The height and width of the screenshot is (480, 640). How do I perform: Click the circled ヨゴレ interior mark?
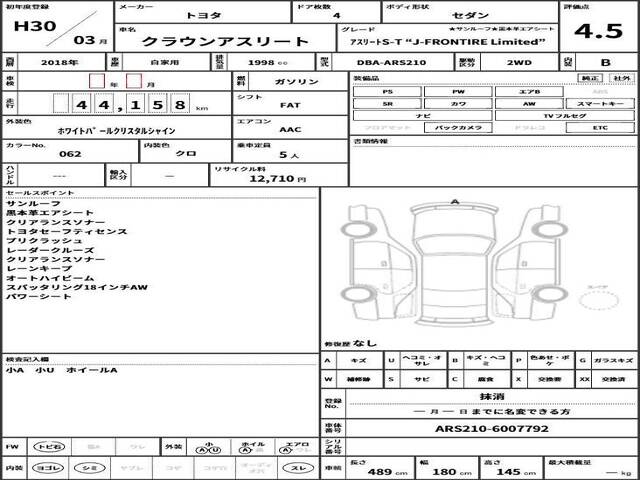(x=47, y=468)
